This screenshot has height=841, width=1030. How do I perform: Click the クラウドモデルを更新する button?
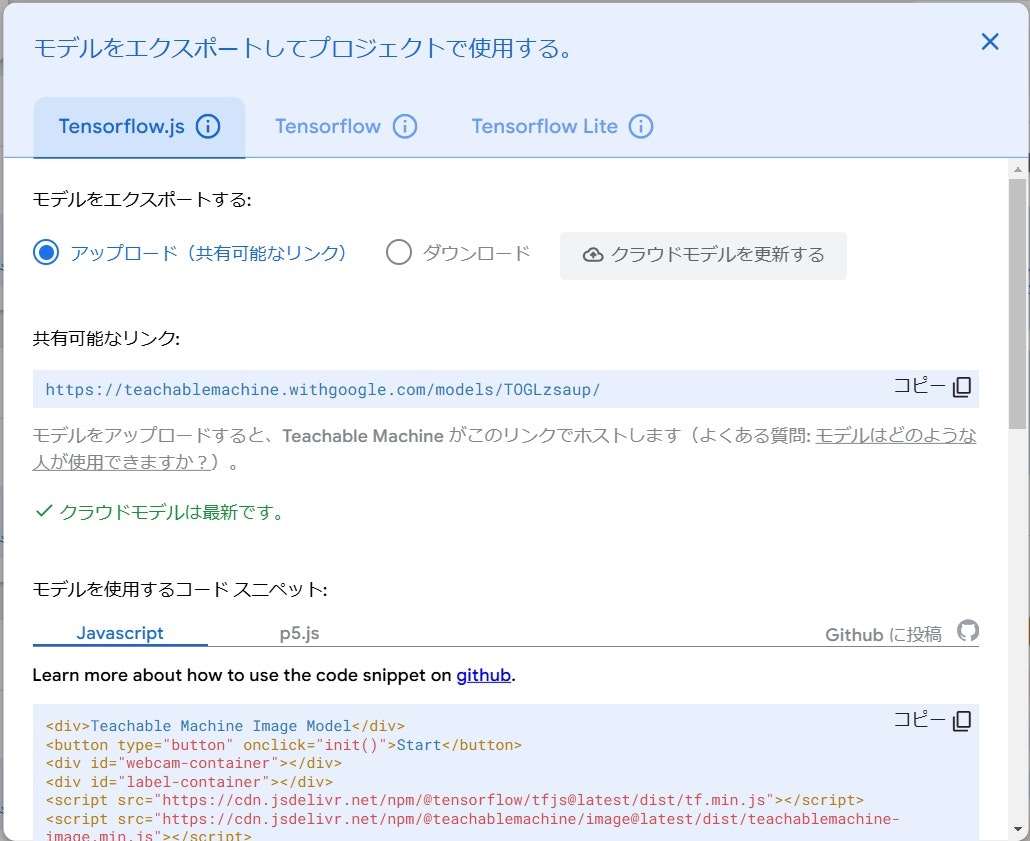click(x=703, y=256)
